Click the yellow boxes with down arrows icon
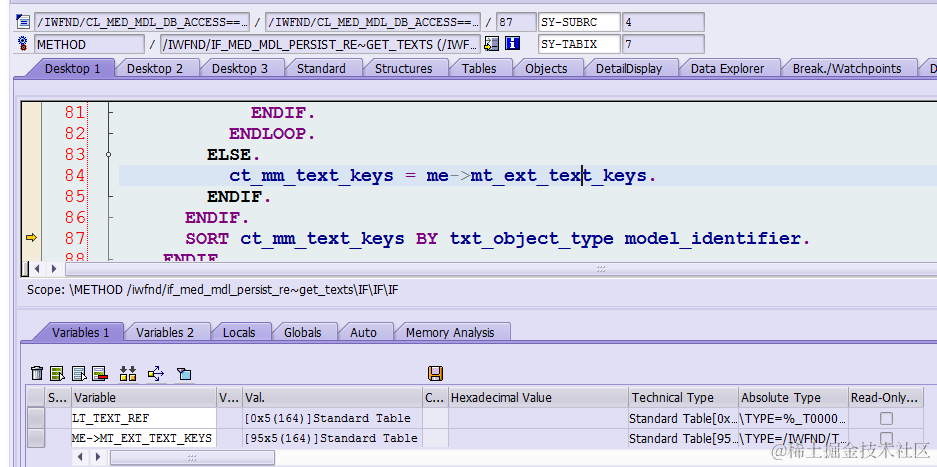The image size is (937, 467). pos(128,374)
